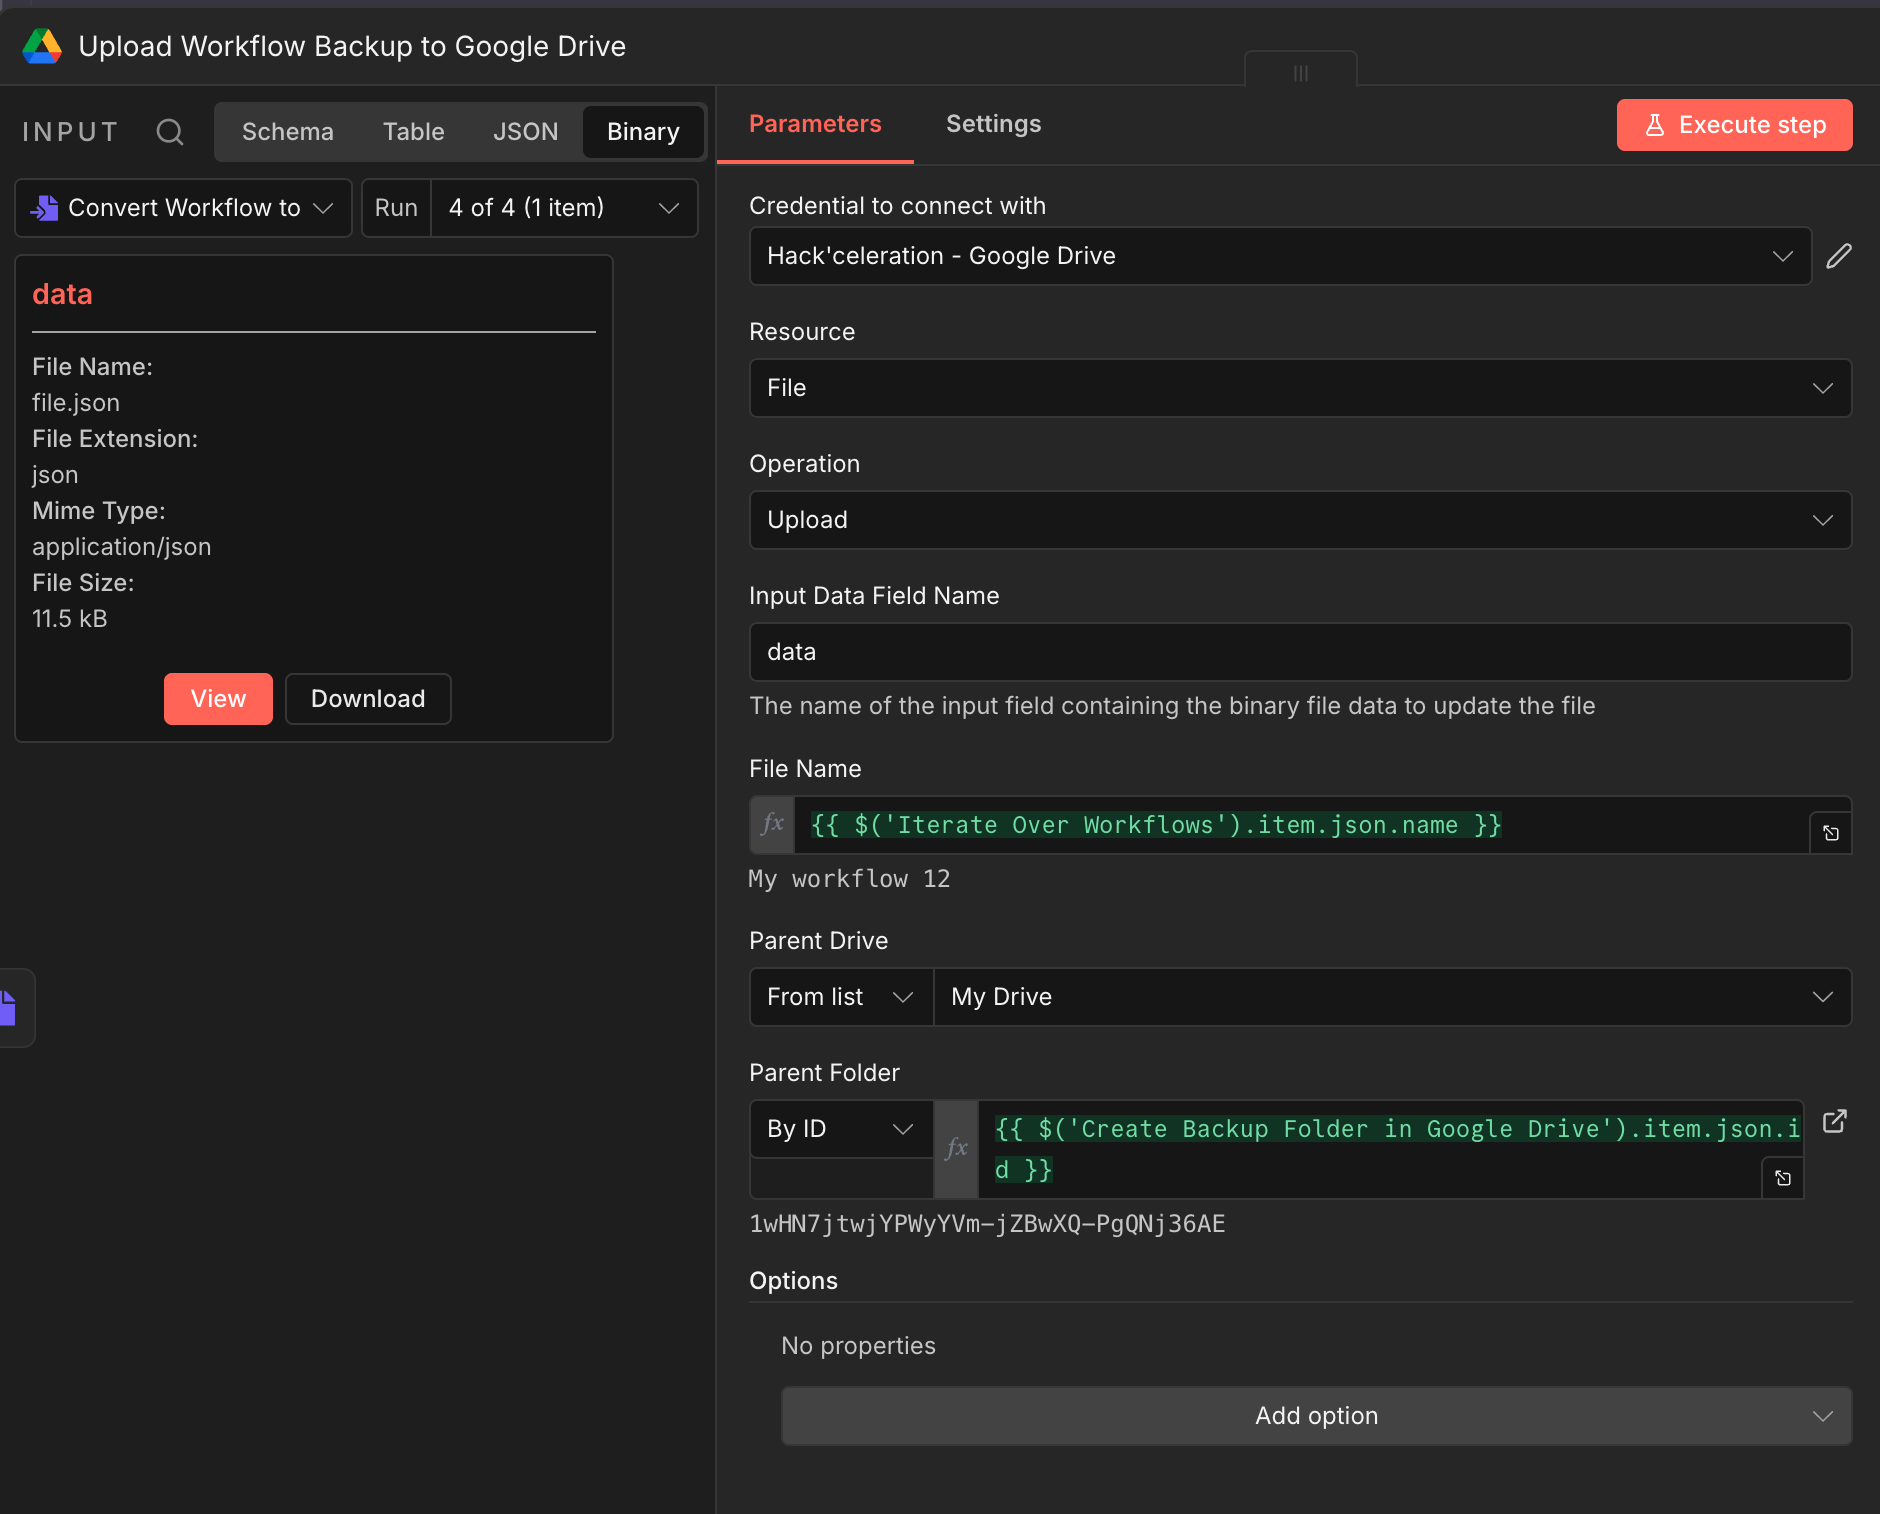Switch input view to JSON
Image resolution: width=1880 pixels, height=1514 pixels.
[x=525, y=132]
